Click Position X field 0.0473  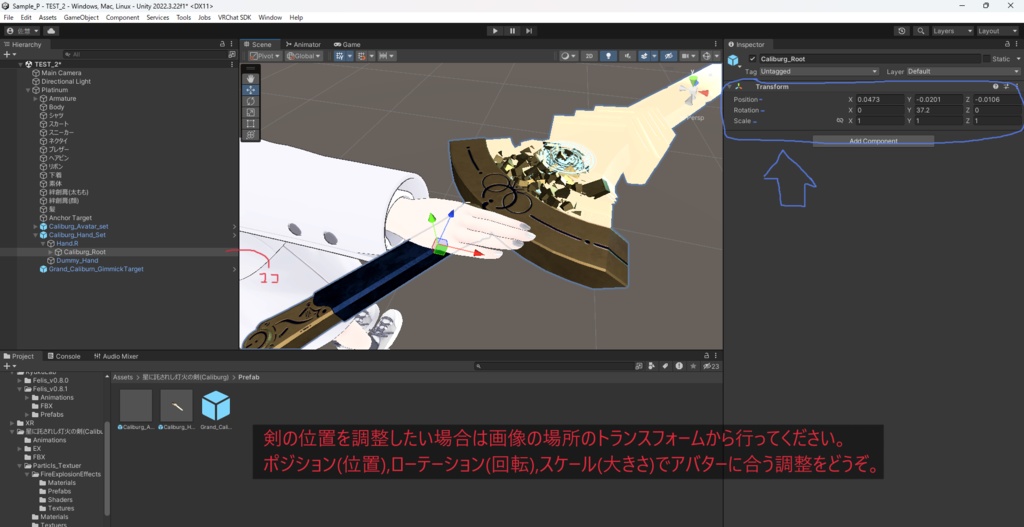click(880, 99)
